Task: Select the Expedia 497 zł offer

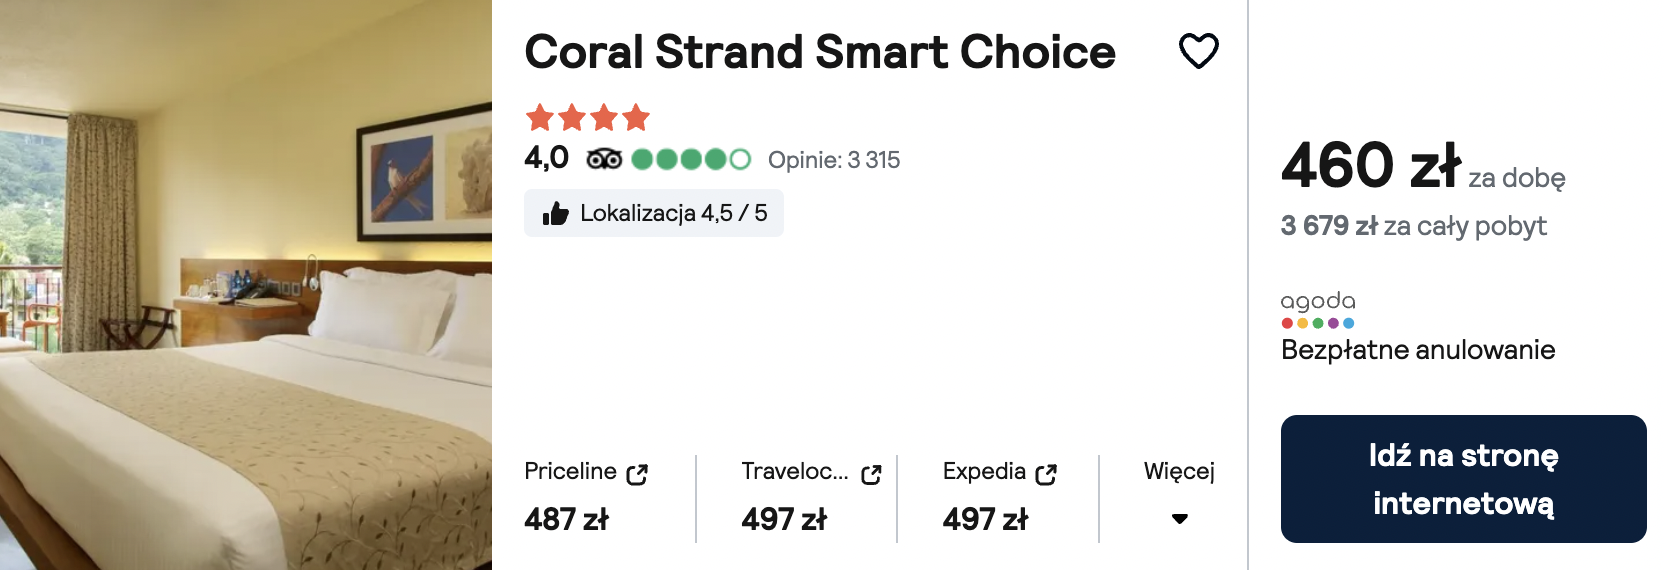Action: (1000, 497)
